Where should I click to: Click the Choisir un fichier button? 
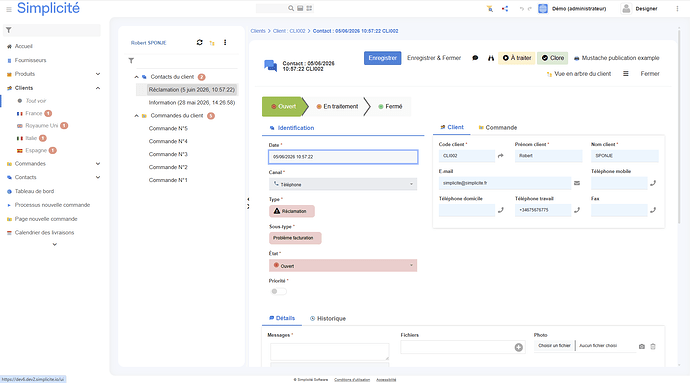(554, 346)
